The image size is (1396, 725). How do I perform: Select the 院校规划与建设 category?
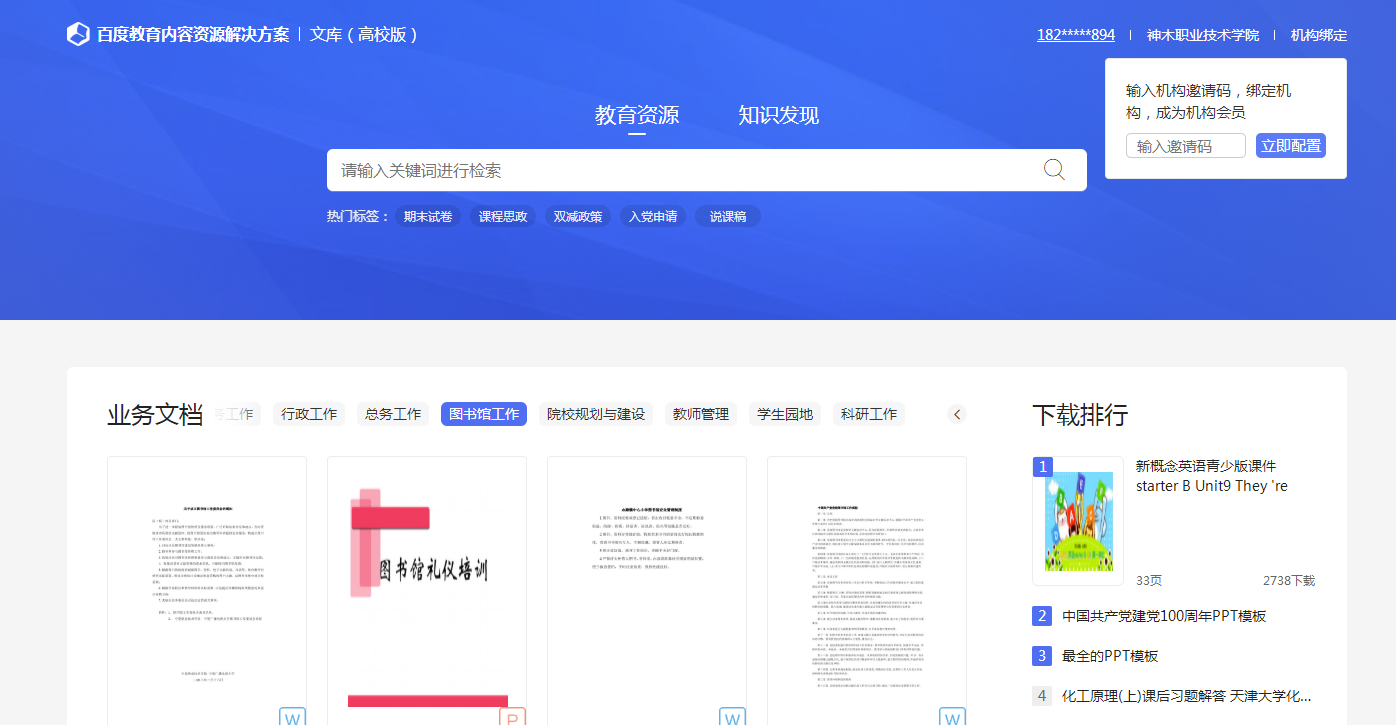click(x=596, y=414)
